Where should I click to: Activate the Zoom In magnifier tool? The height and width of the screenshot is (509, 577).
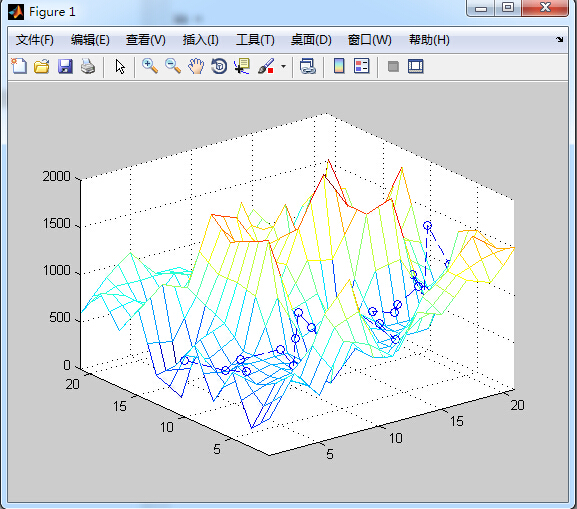click(x=150, y=67)
